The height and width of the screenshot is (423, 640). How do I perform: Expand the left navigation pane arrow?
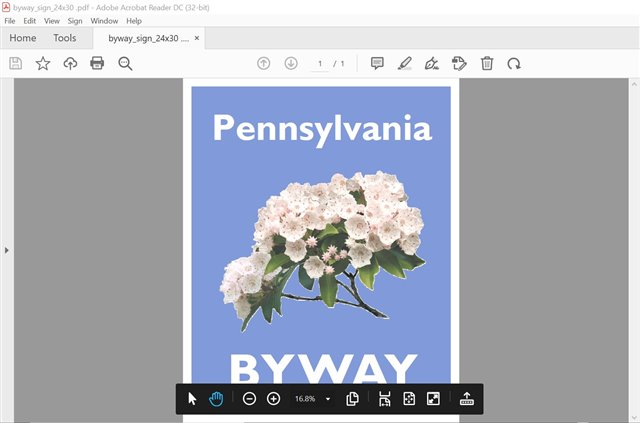7,250
